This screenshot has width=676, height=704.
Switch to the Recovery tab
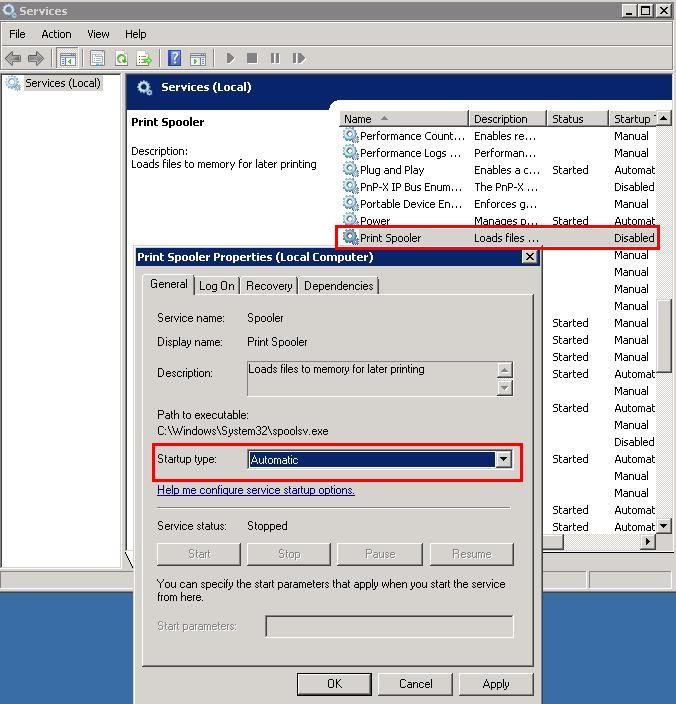269,286
